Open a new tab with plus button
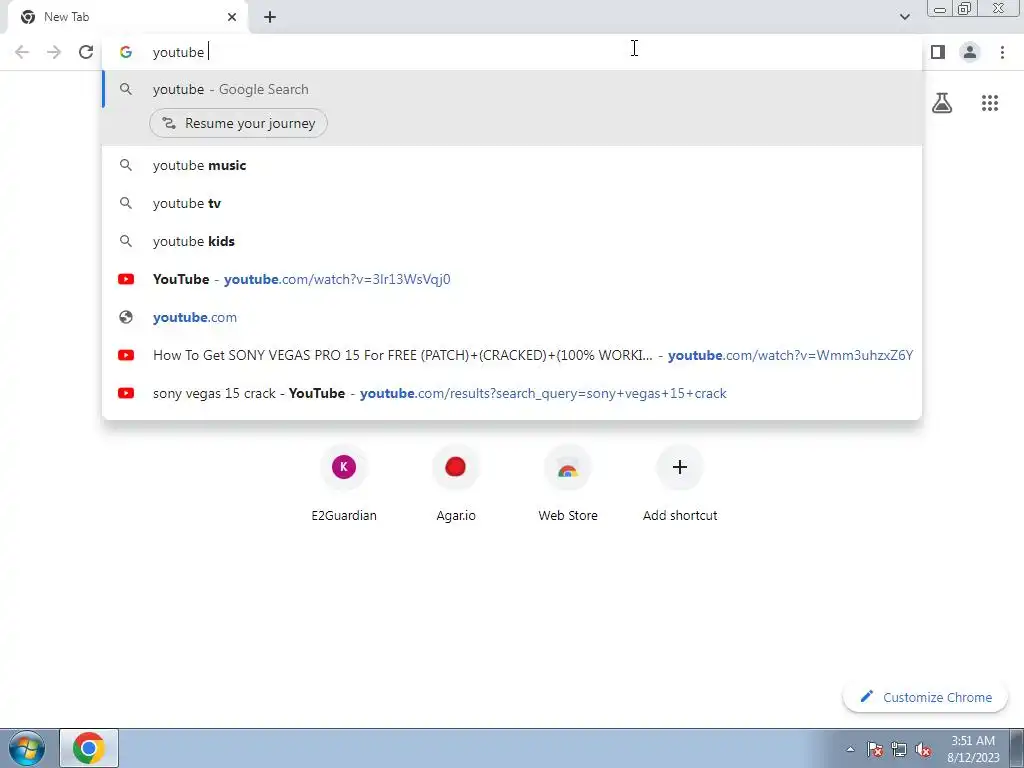 [x=270, y=17]
